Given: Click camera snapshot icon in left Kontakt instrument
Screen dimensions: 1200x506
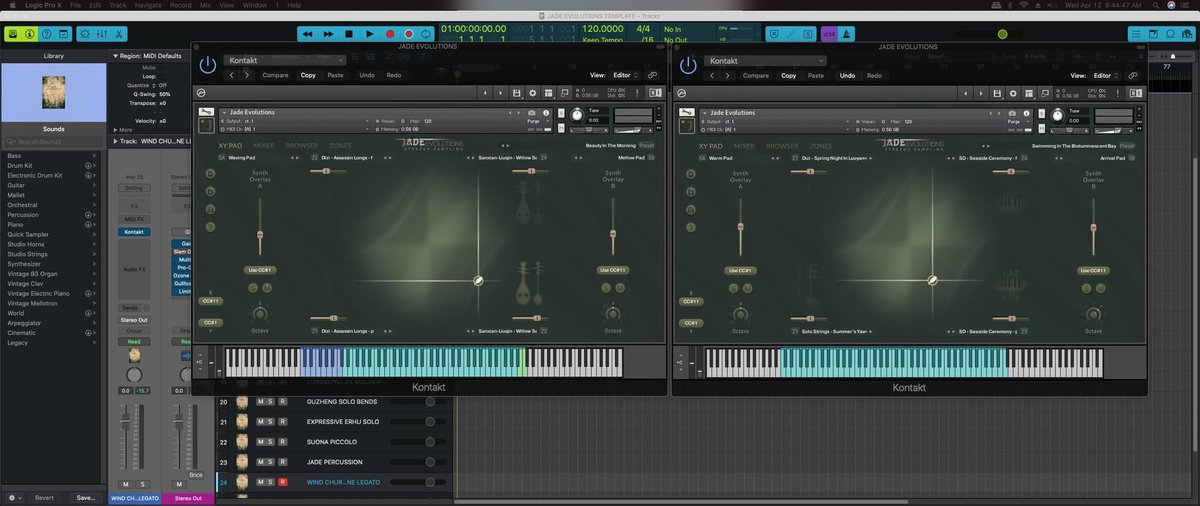Looking at the screenshot, I should tap(532, 113).
